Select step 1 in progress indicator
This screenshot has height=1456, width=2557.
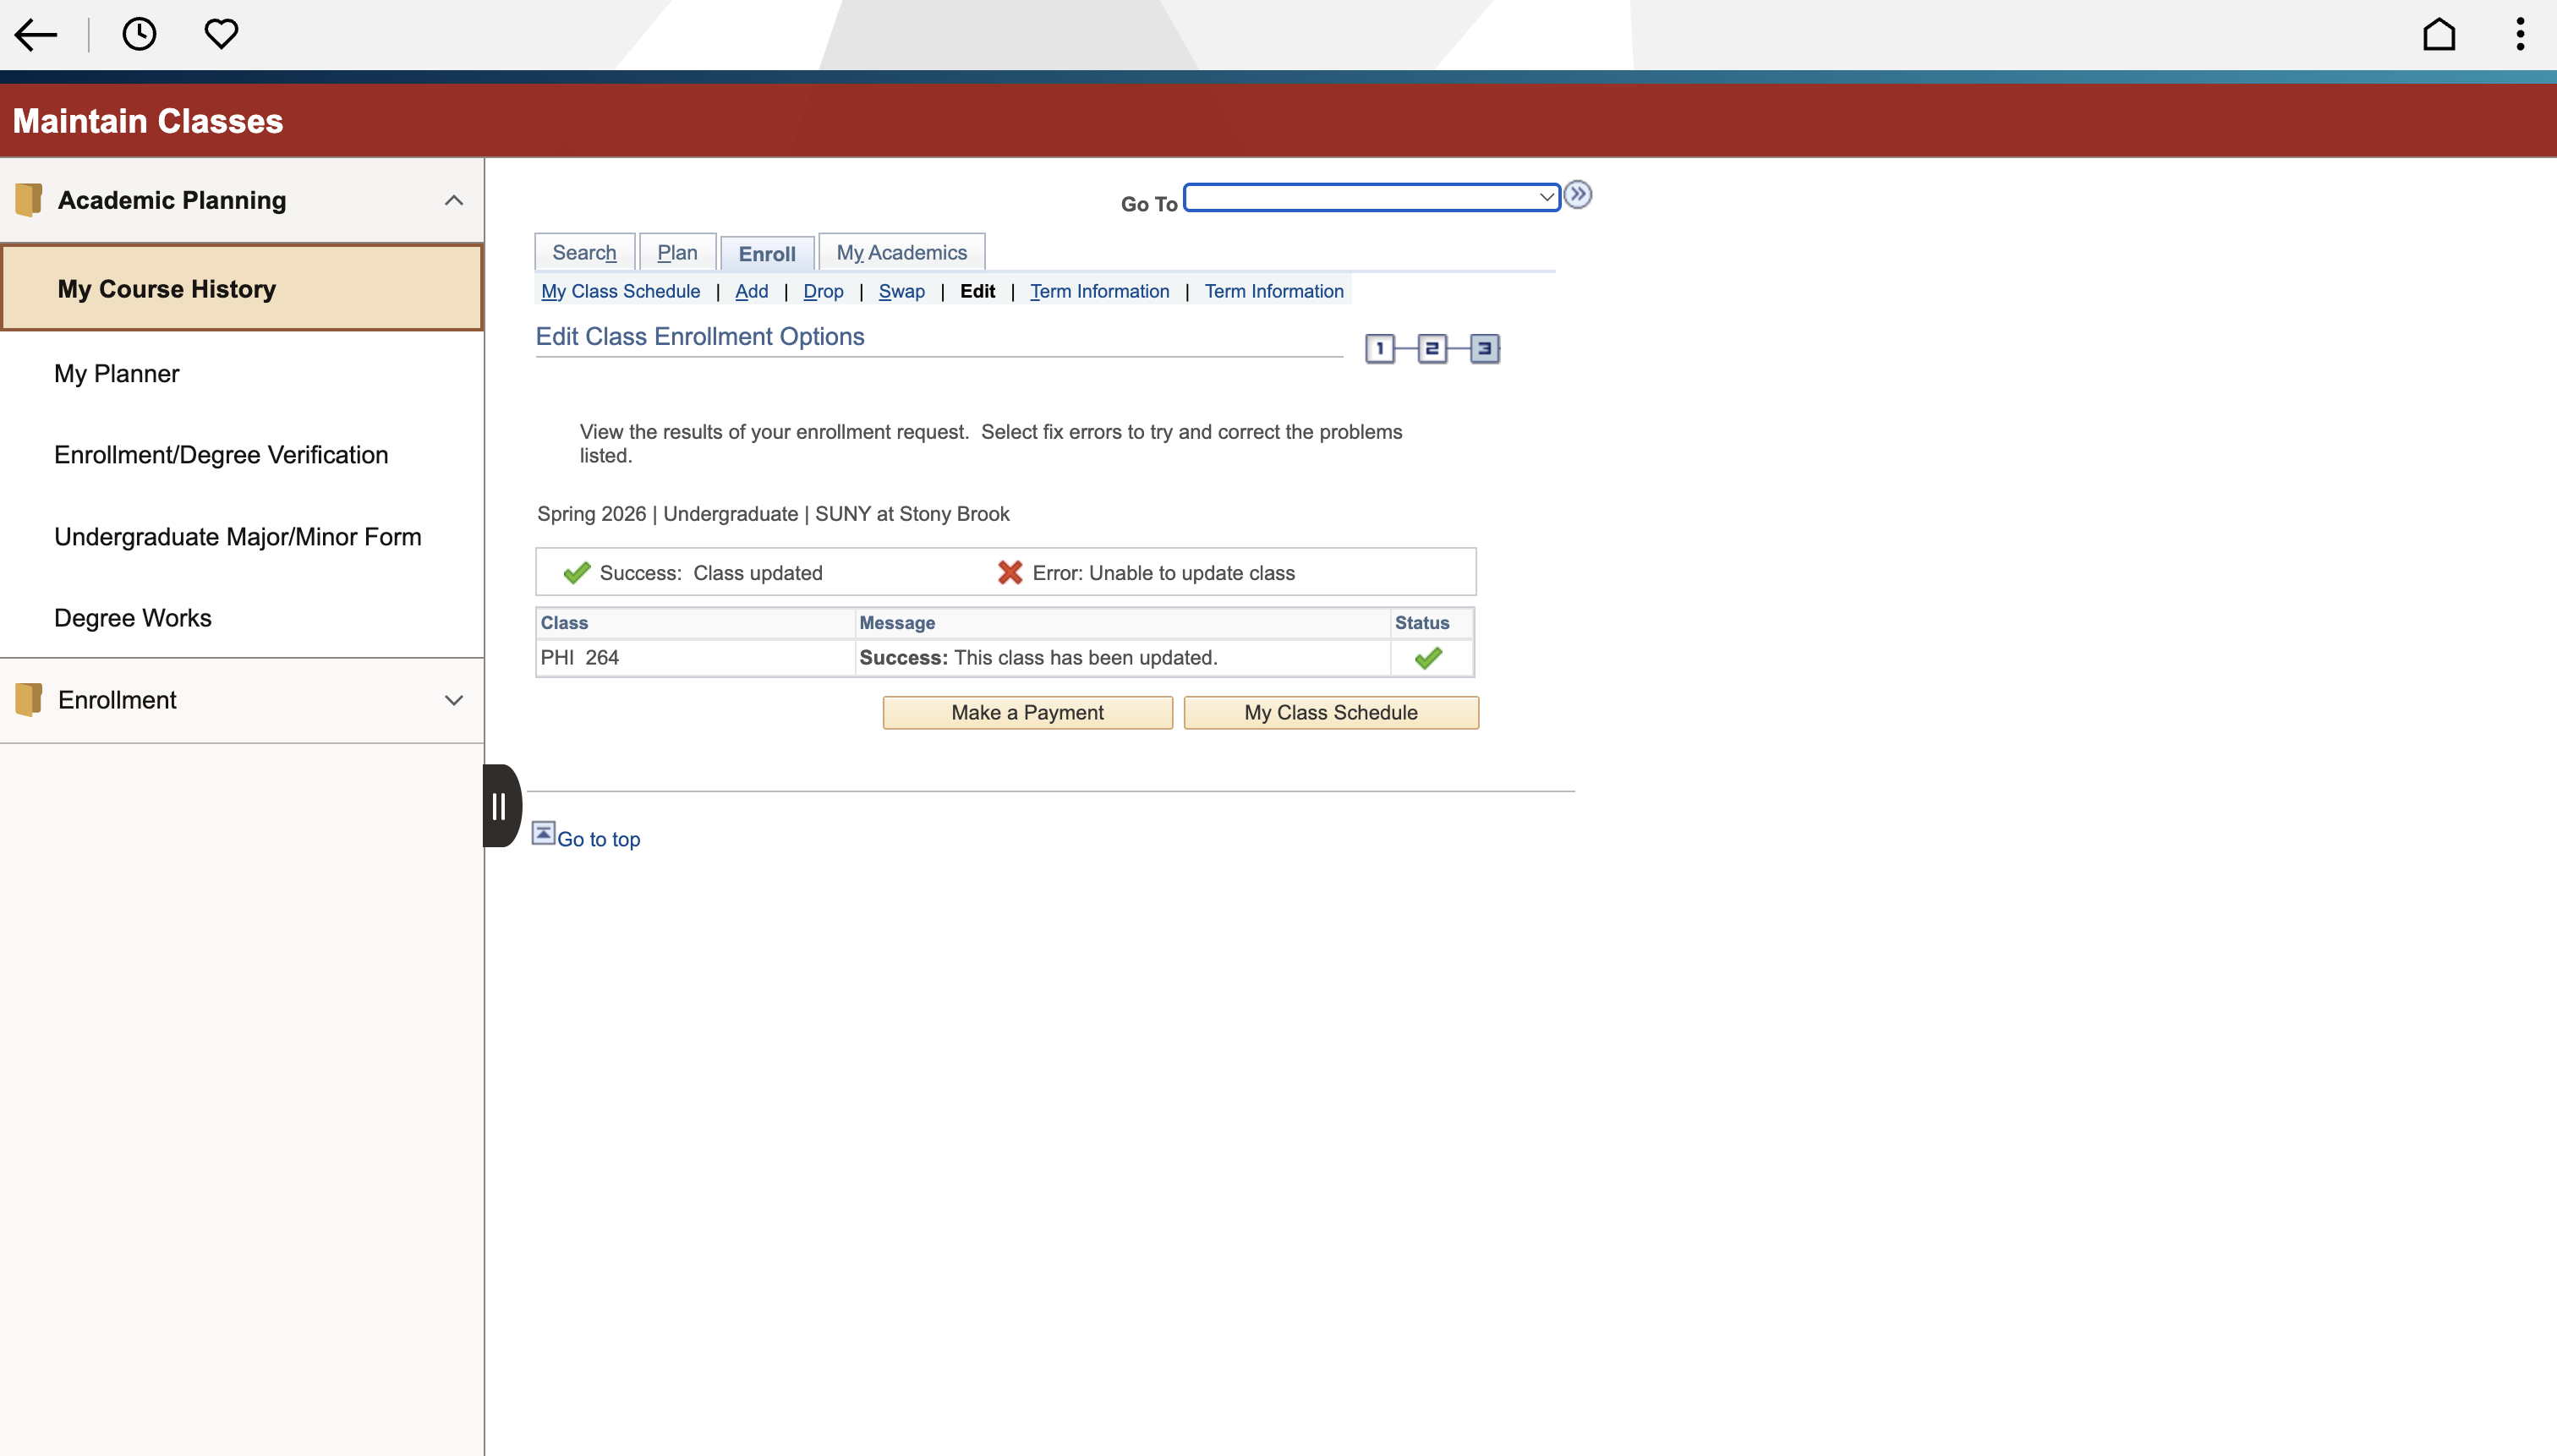point(1380,349)
